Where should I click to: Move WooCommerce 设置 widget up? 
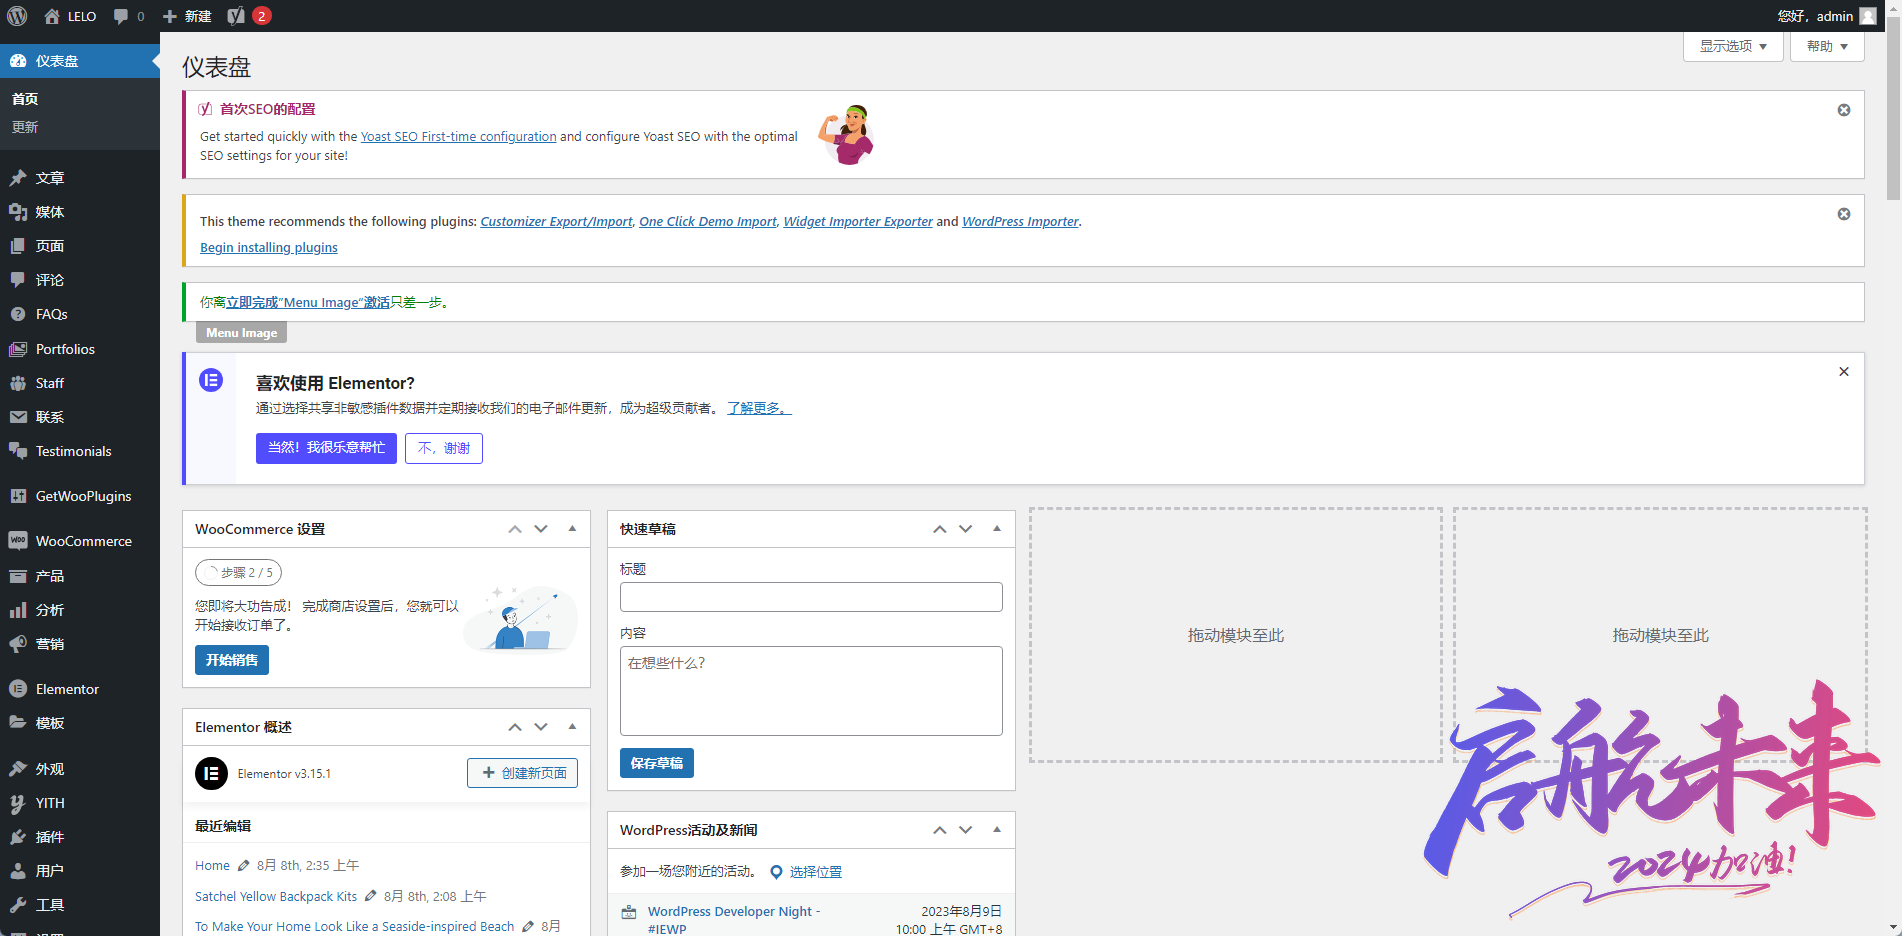(515, 529)
